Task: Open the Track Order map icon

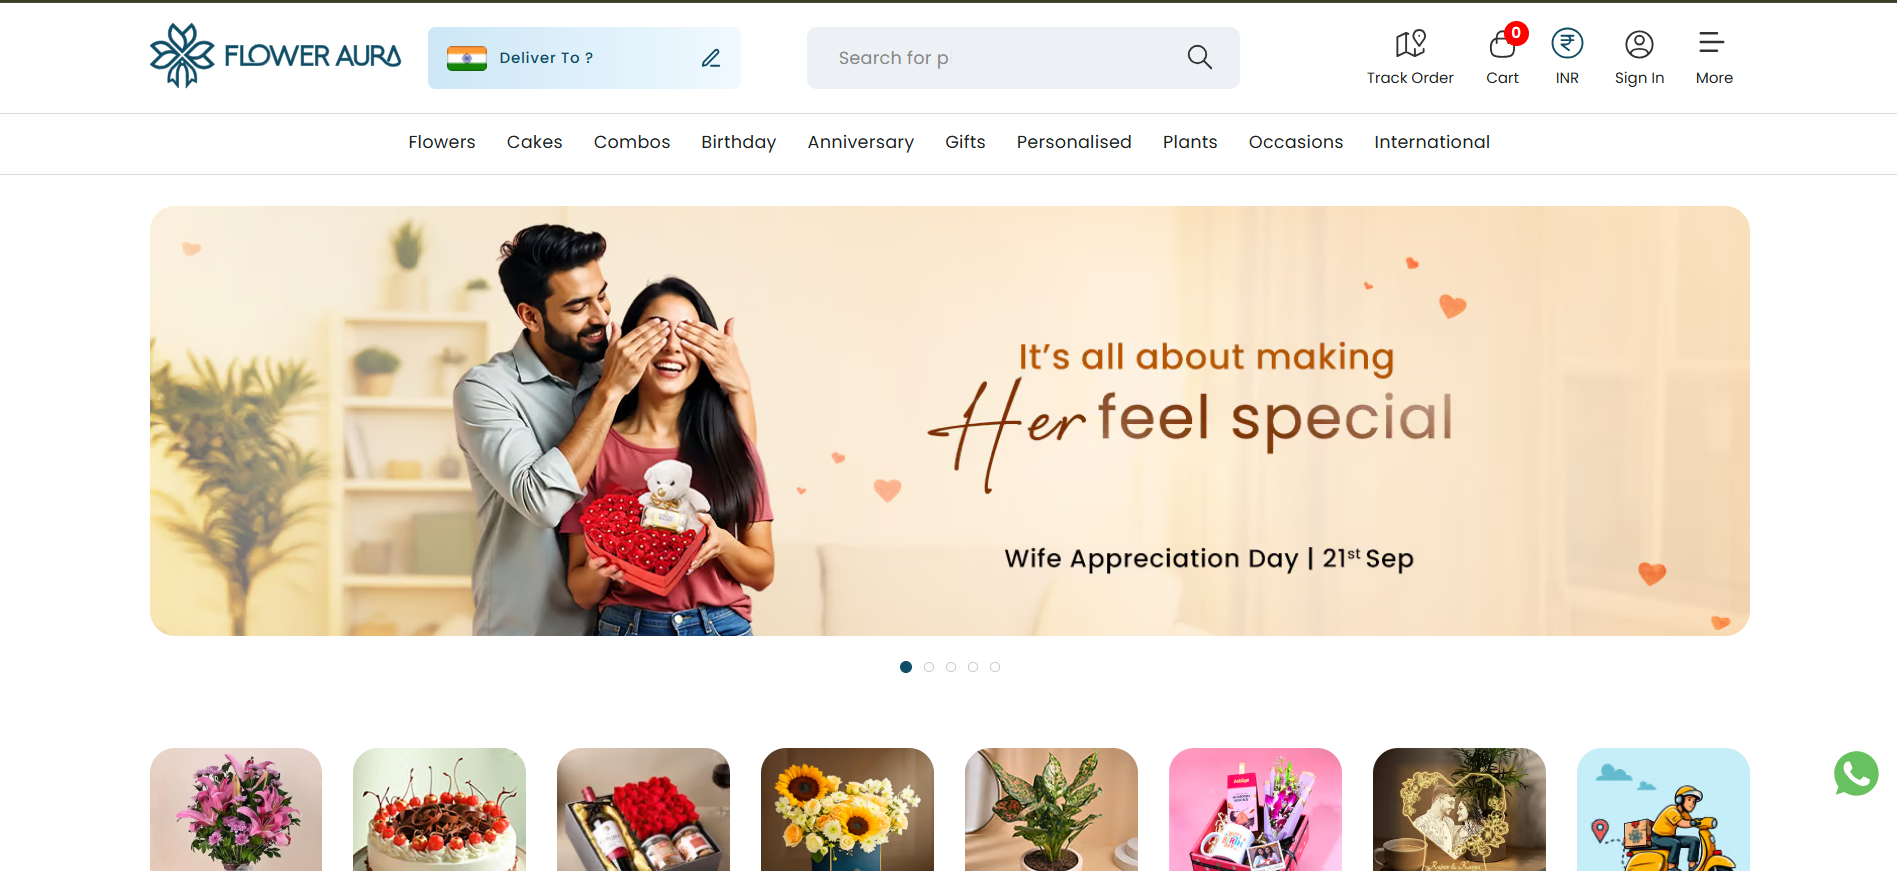Action: 1410,44
